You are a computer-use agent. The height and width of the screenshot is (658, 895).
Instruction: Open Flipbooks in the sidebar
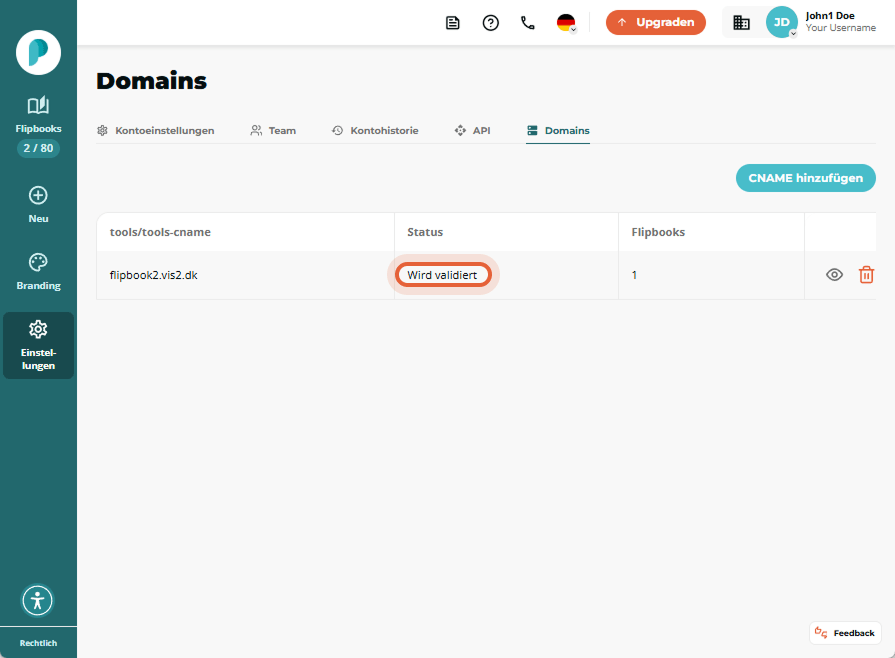(x=38, y=115)
